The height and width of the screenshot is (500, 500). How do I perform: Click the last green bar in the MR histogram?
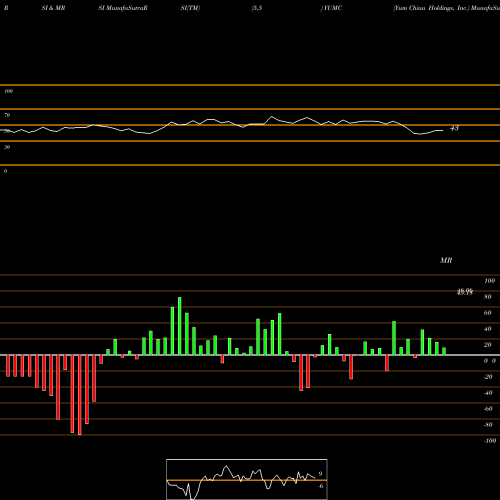click(x=444, y=351)
